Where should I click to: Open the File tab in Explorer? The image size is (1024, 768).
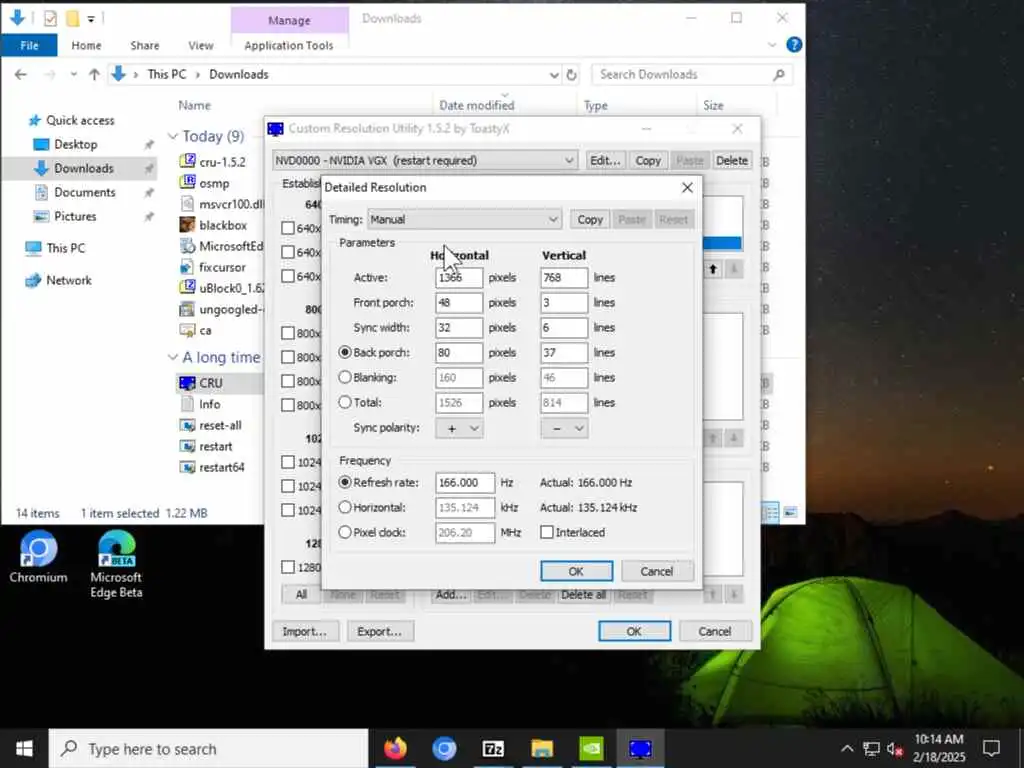[29, 45]
